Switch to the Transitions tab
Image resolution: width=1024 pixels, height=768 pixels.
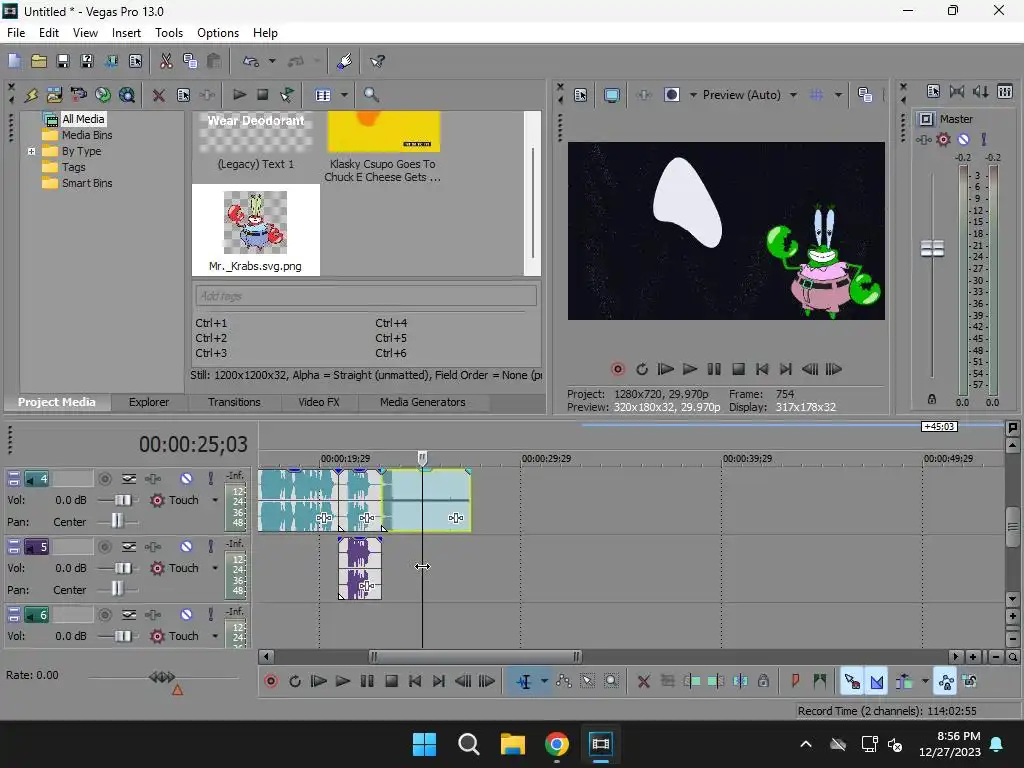(234, 402)
